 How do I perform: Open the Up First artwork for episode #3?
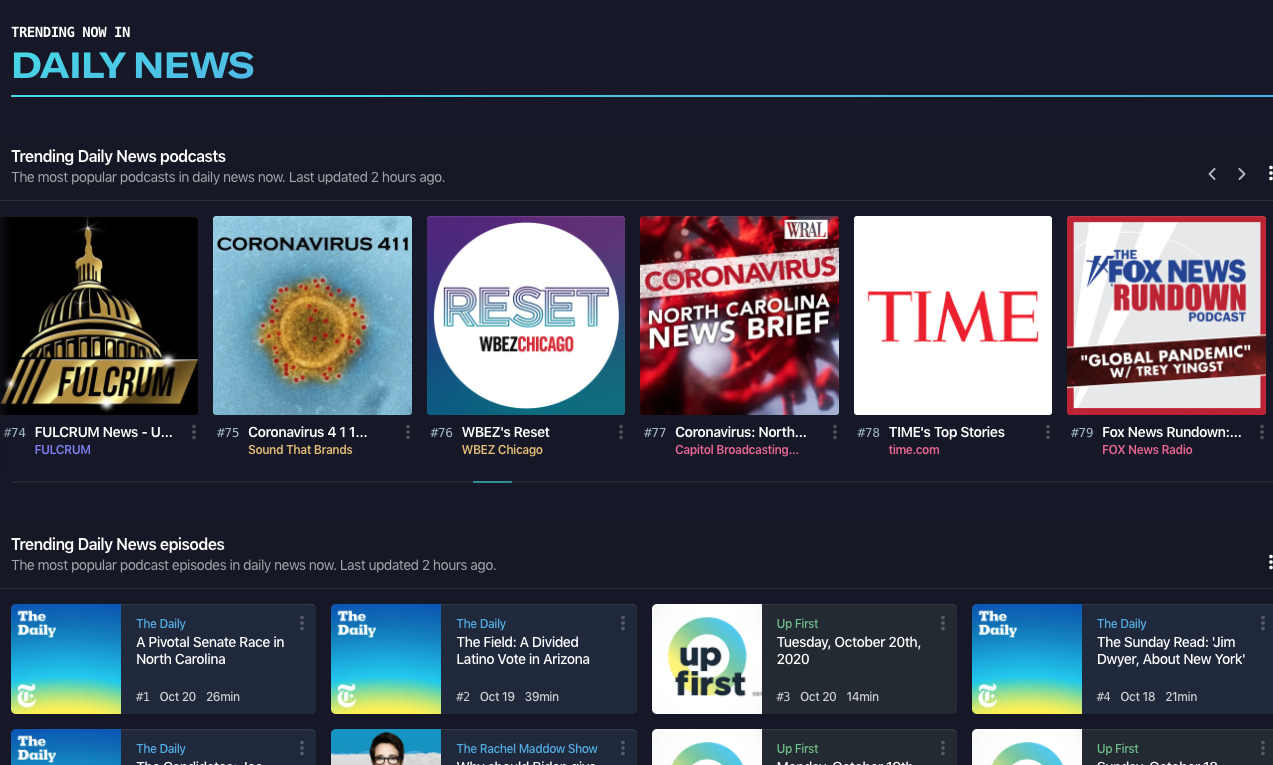tap(707, 659)
